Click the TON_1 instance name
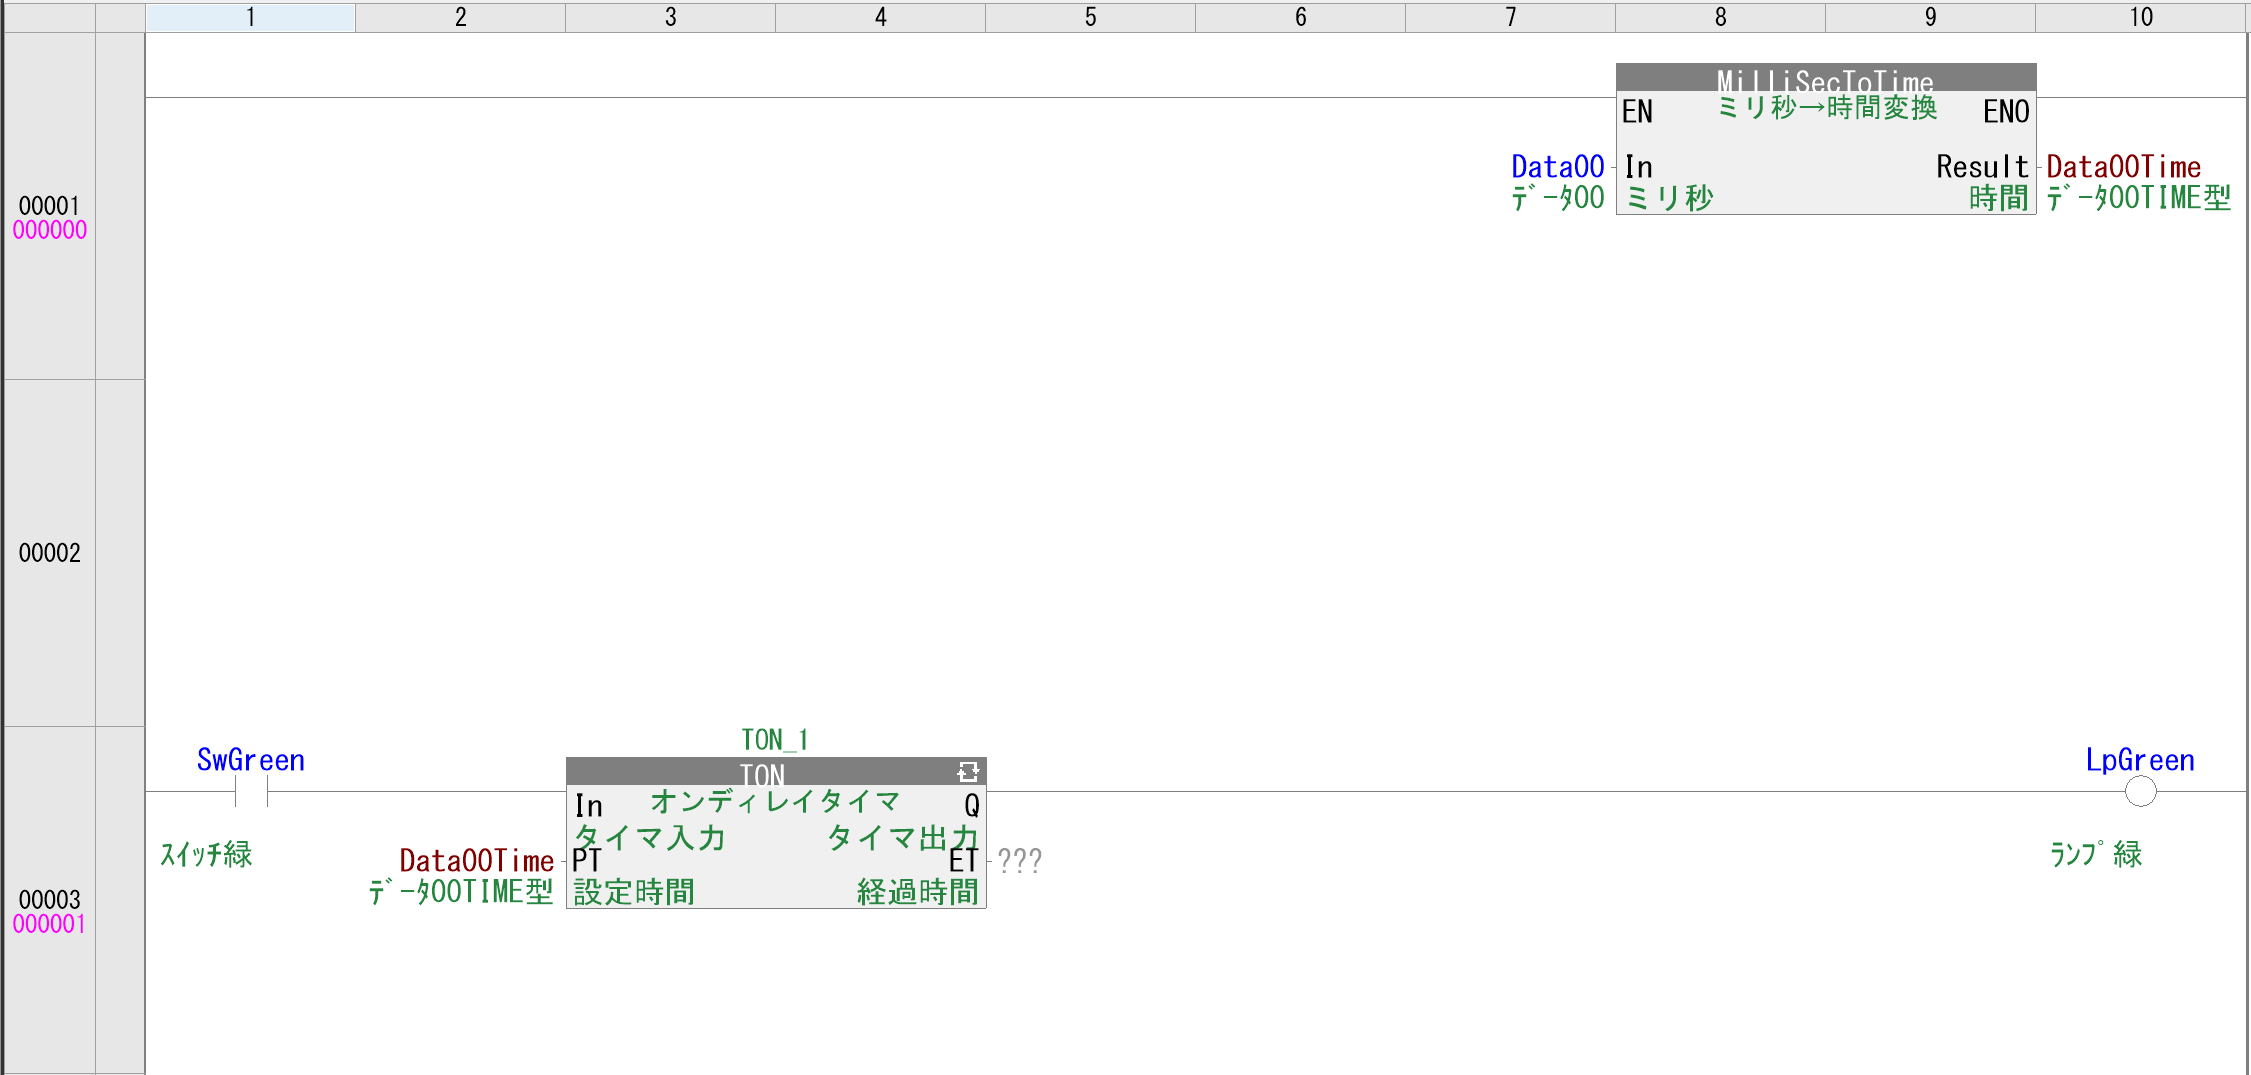2251x1075 pixels. click(x=775, y=739)
